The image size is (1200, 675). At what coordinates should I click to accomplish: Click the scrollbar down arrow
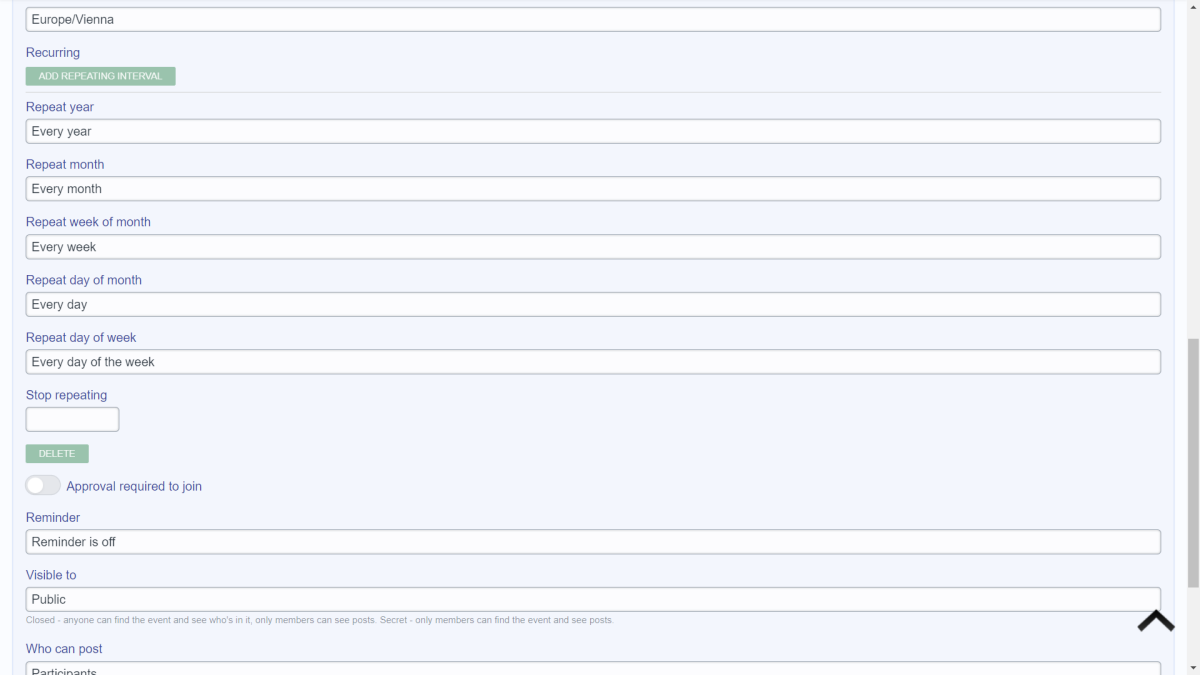(x=1192, y=667)
